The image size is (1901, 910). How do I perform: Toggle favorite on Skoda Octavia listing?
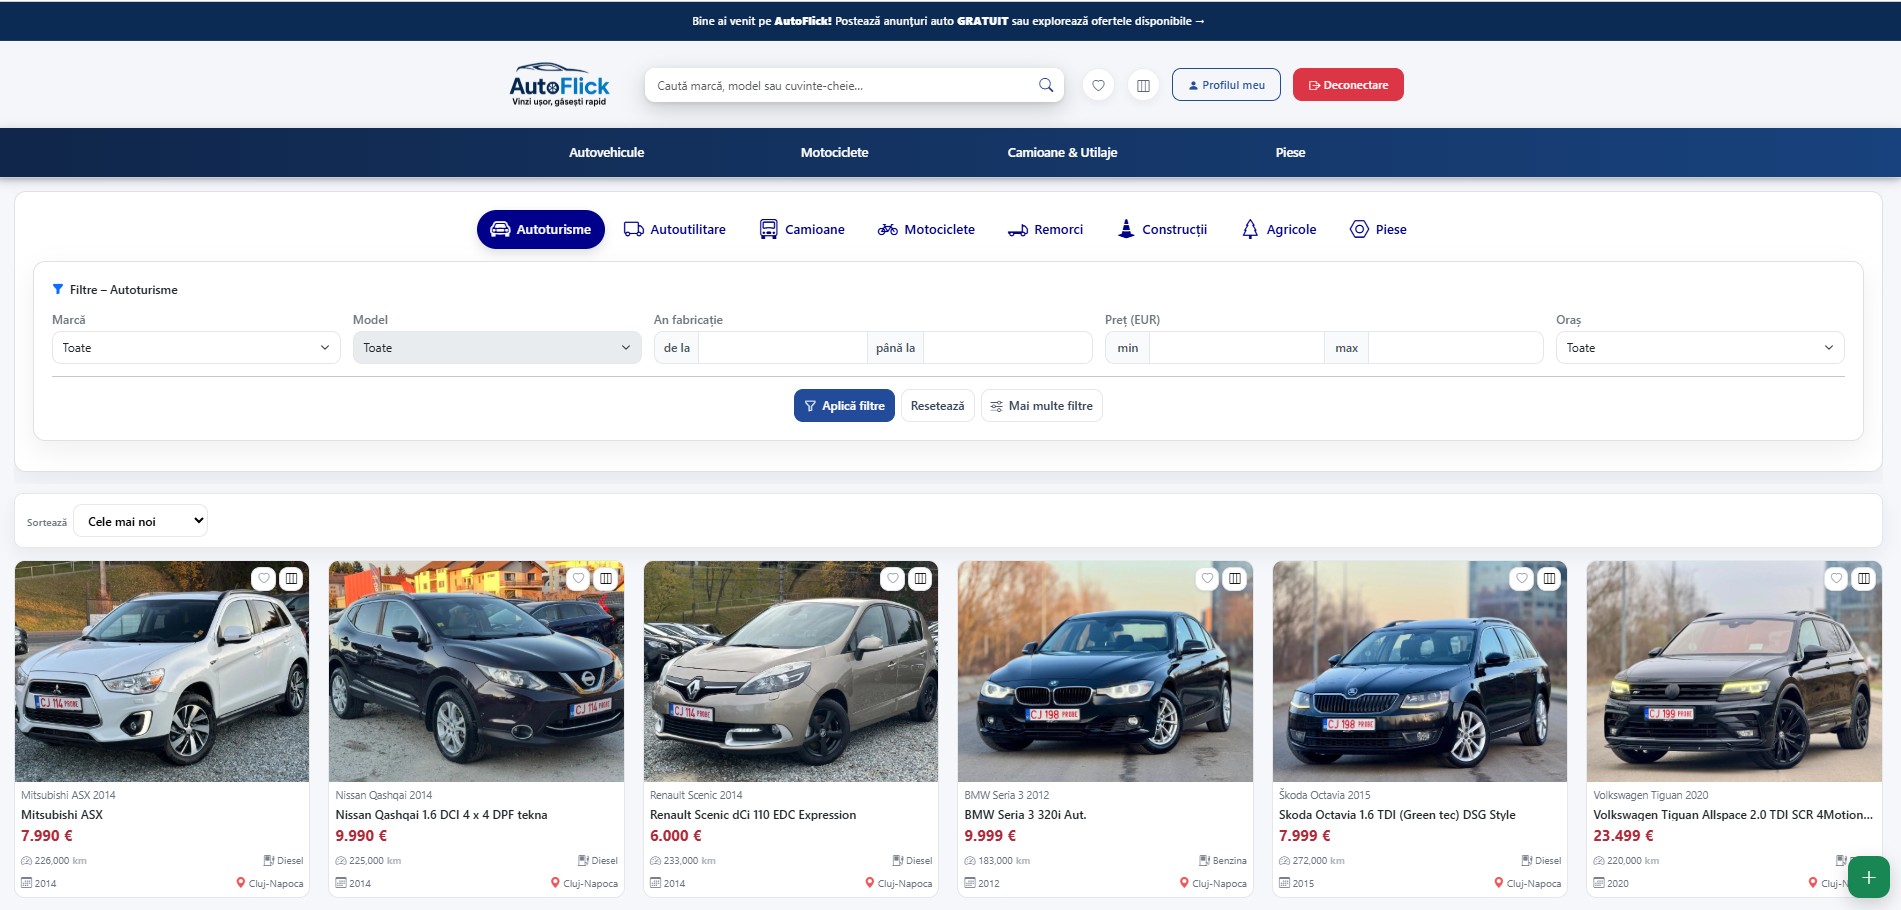click(1521, 578)
